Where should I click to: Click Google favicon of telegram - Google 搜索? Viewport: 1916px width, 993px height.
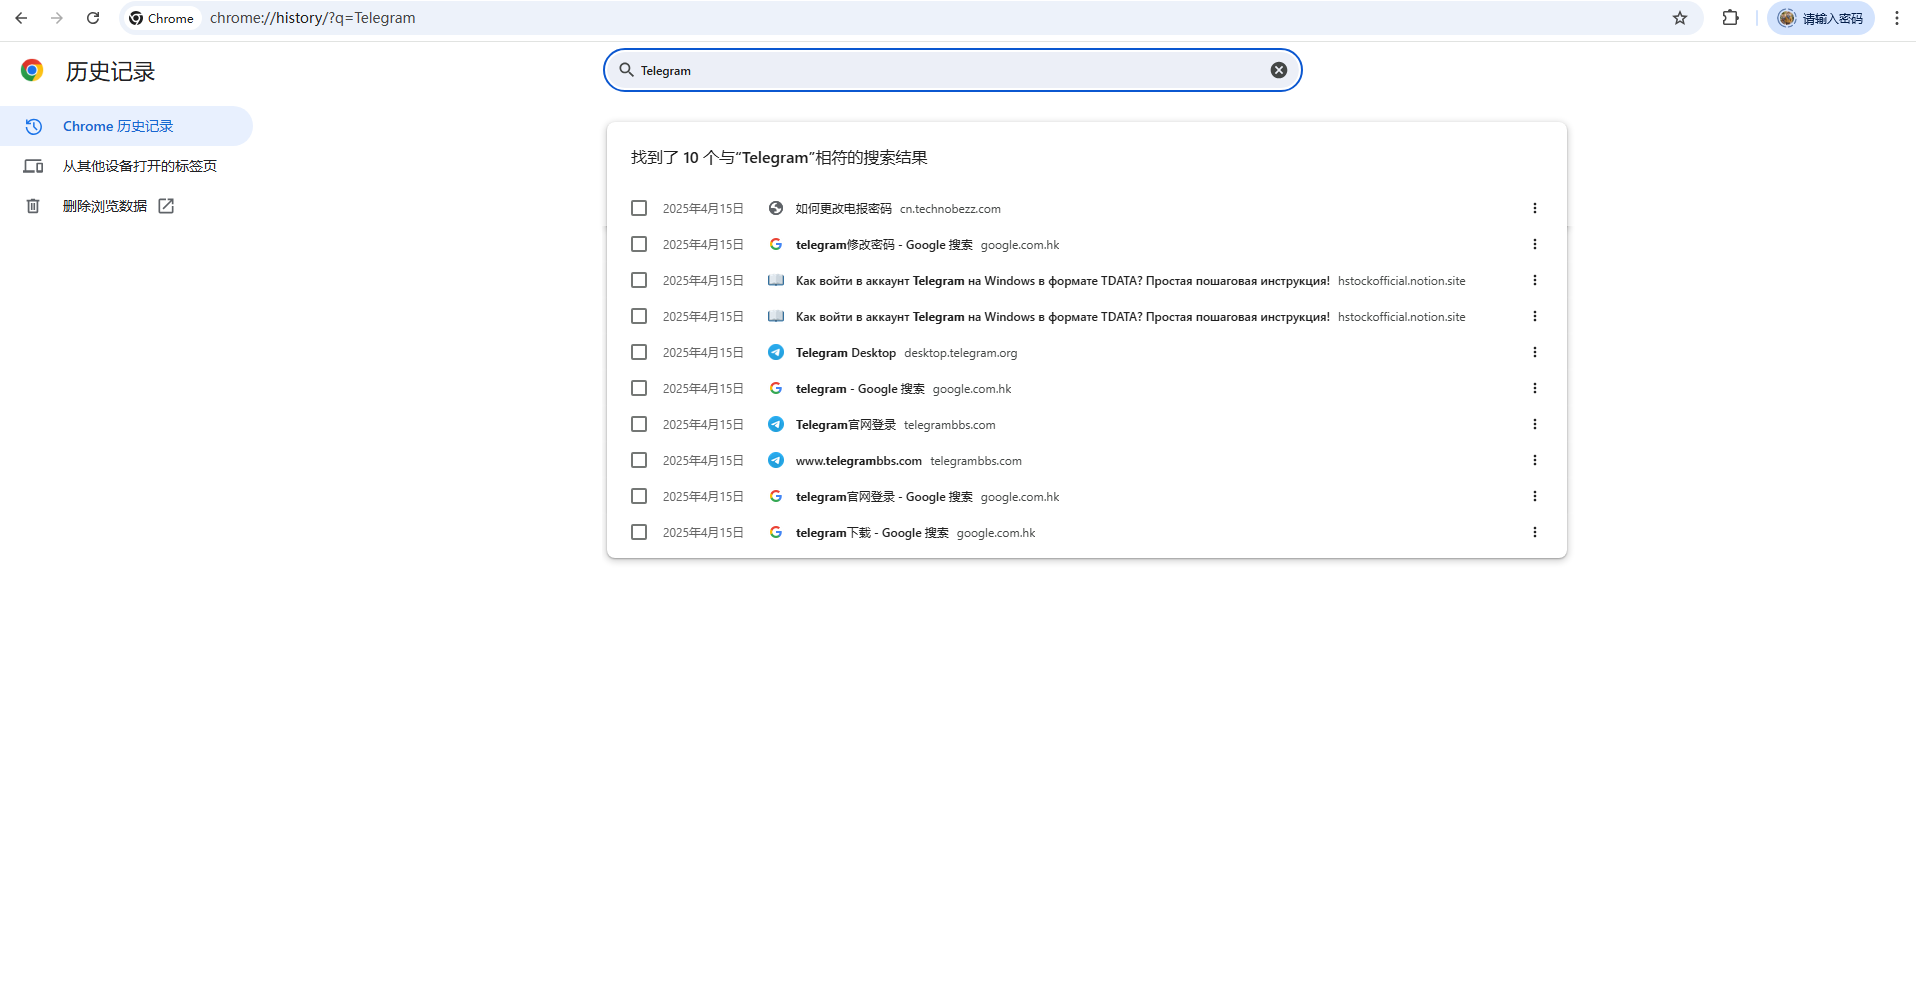pos(775,388)
